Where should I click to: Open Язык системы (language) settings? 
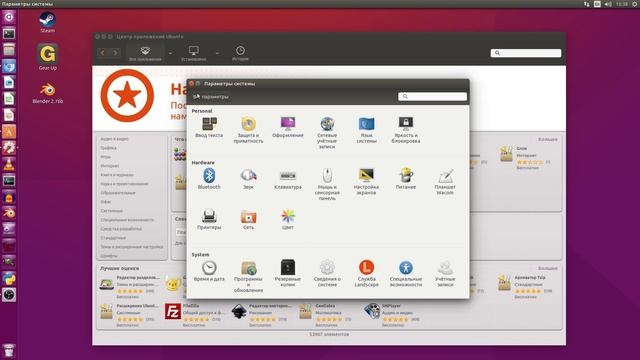[x=366, y=130]
